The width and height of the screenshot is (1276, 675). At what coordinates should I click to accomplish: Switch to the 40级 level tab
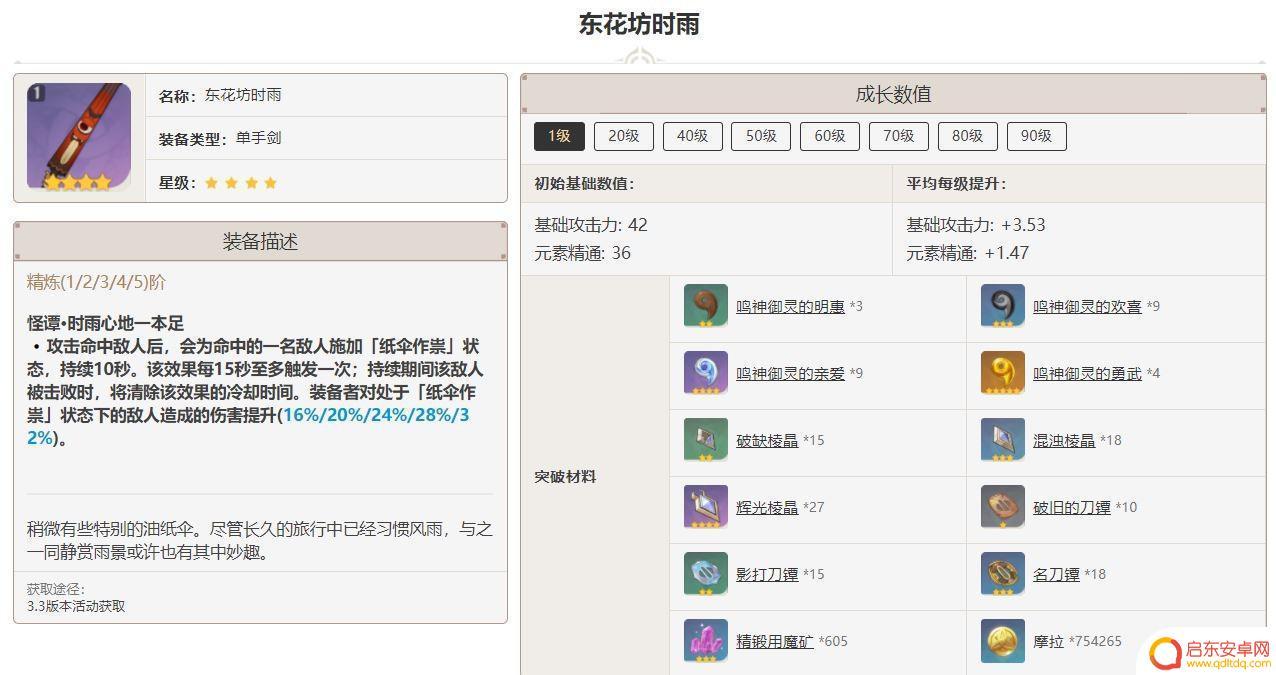[x=692, y=136]
